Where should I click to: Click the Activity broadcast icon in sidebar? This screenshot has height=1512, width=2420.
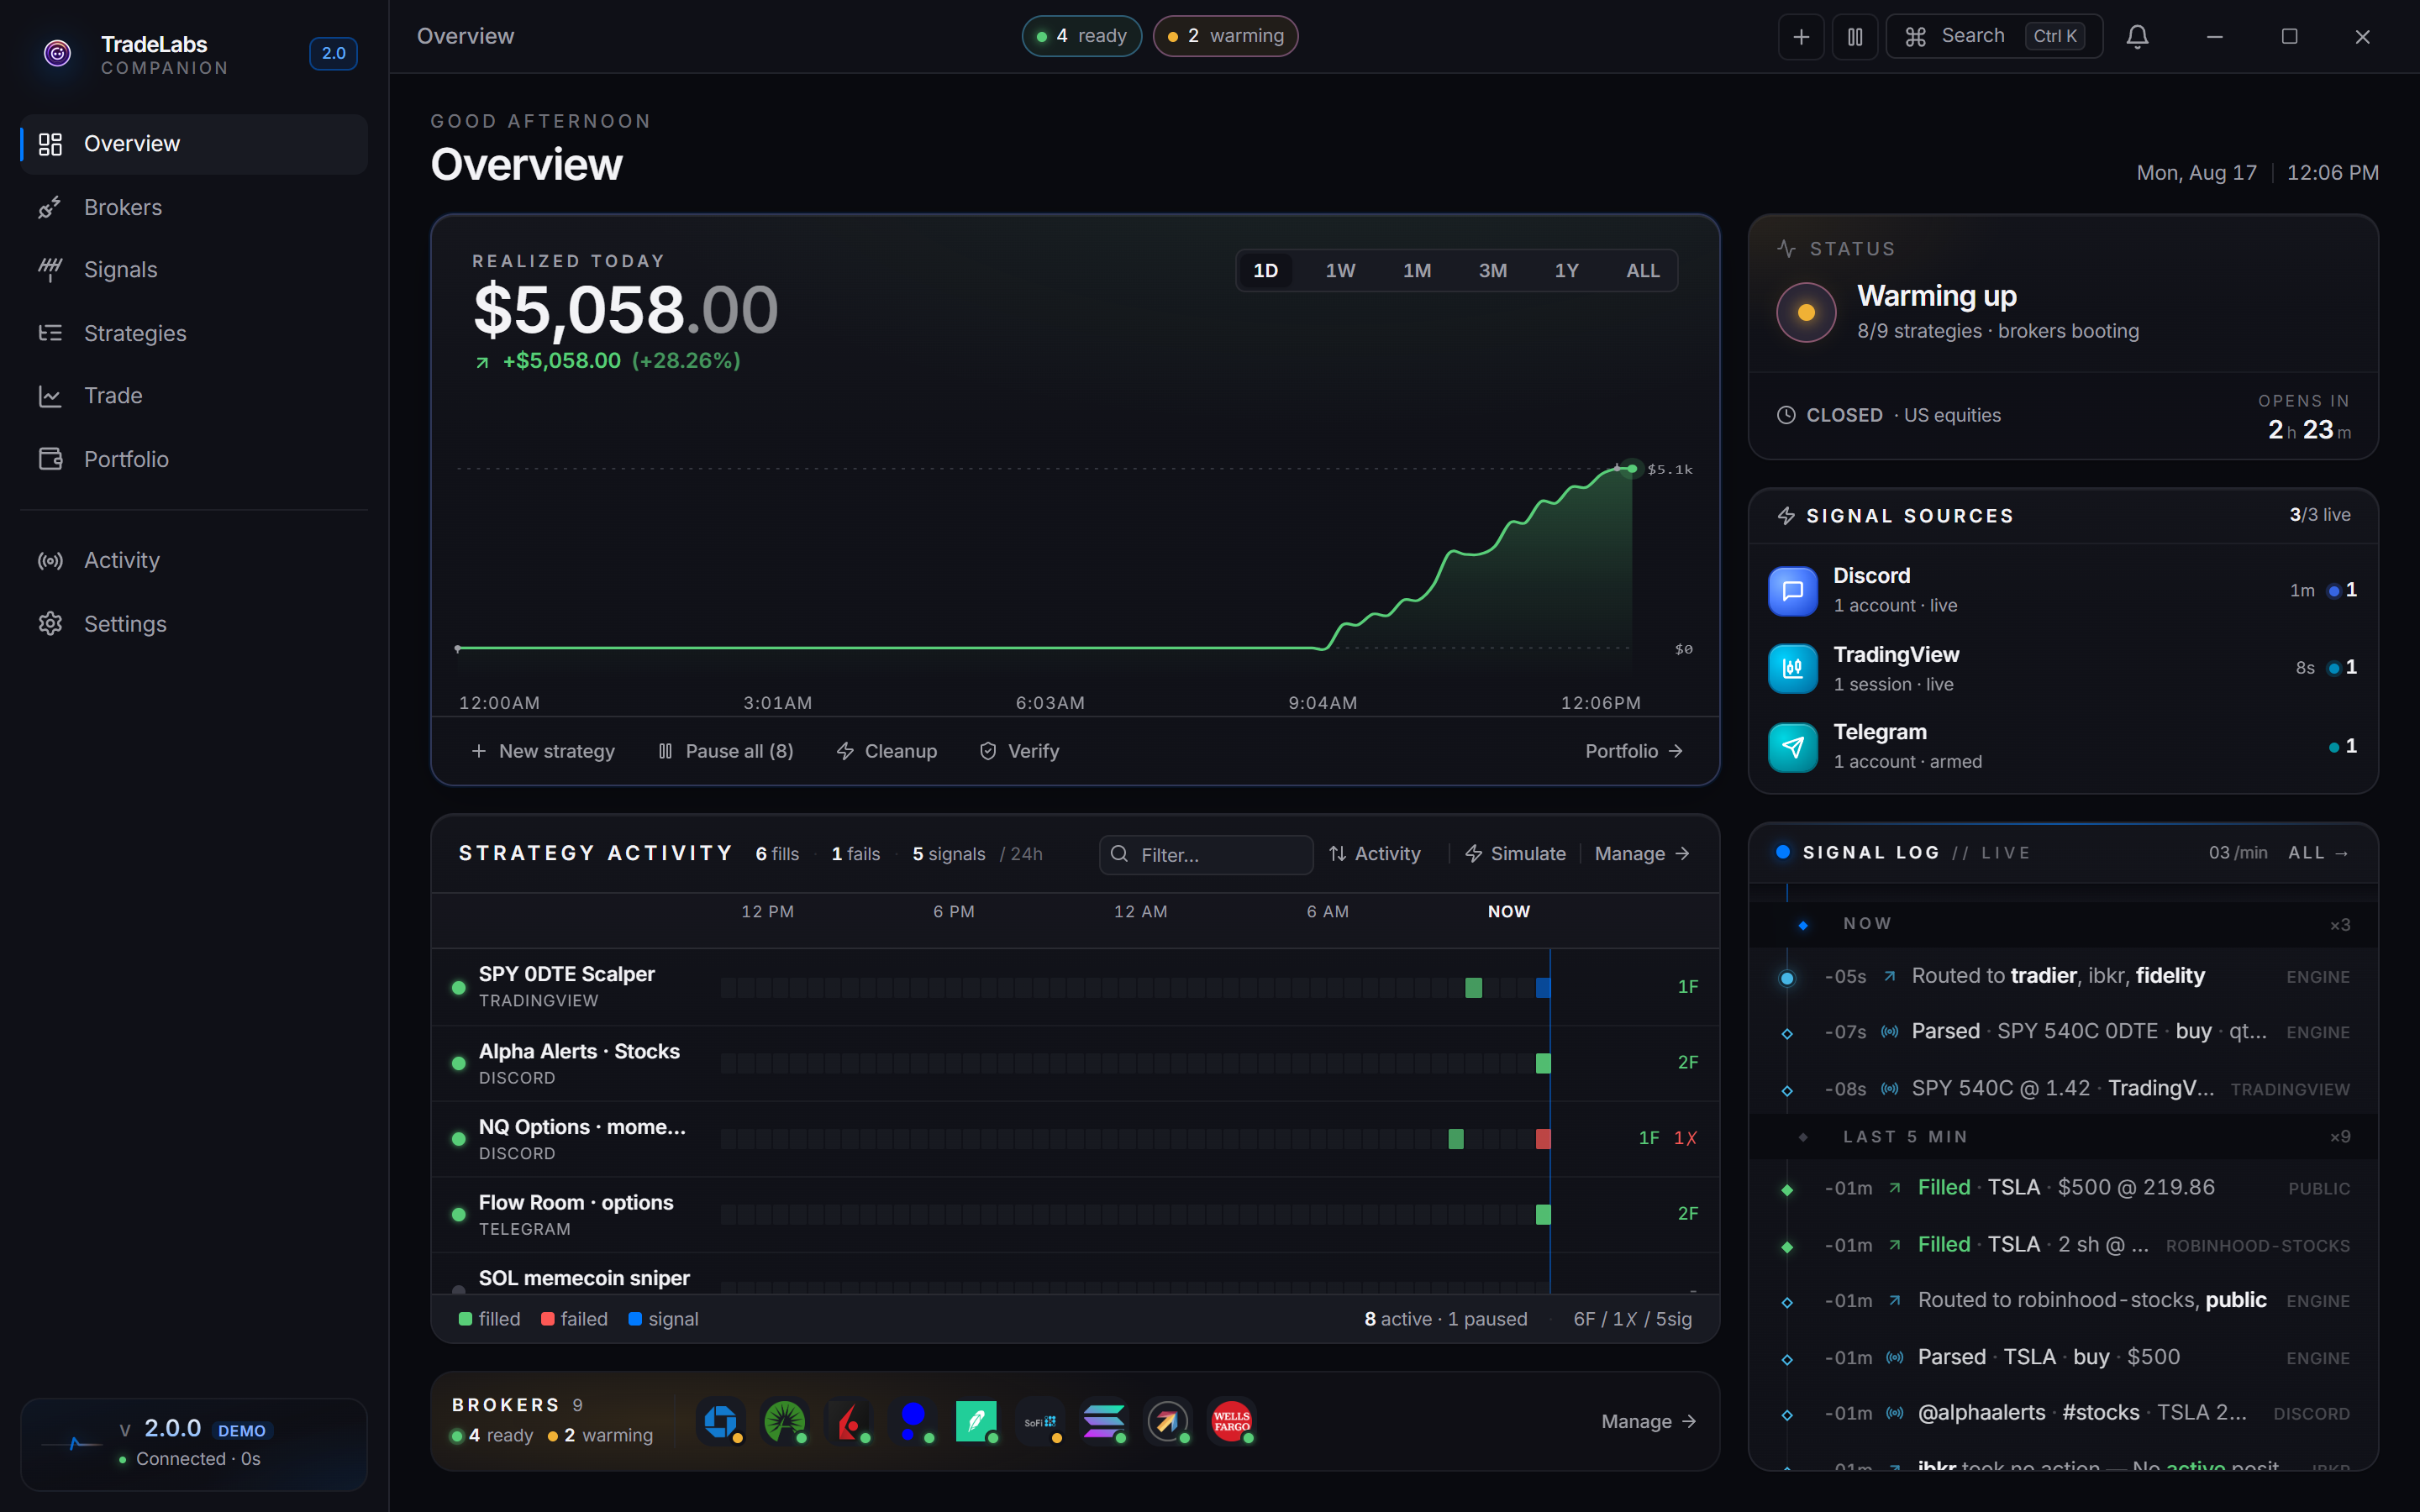50,561
